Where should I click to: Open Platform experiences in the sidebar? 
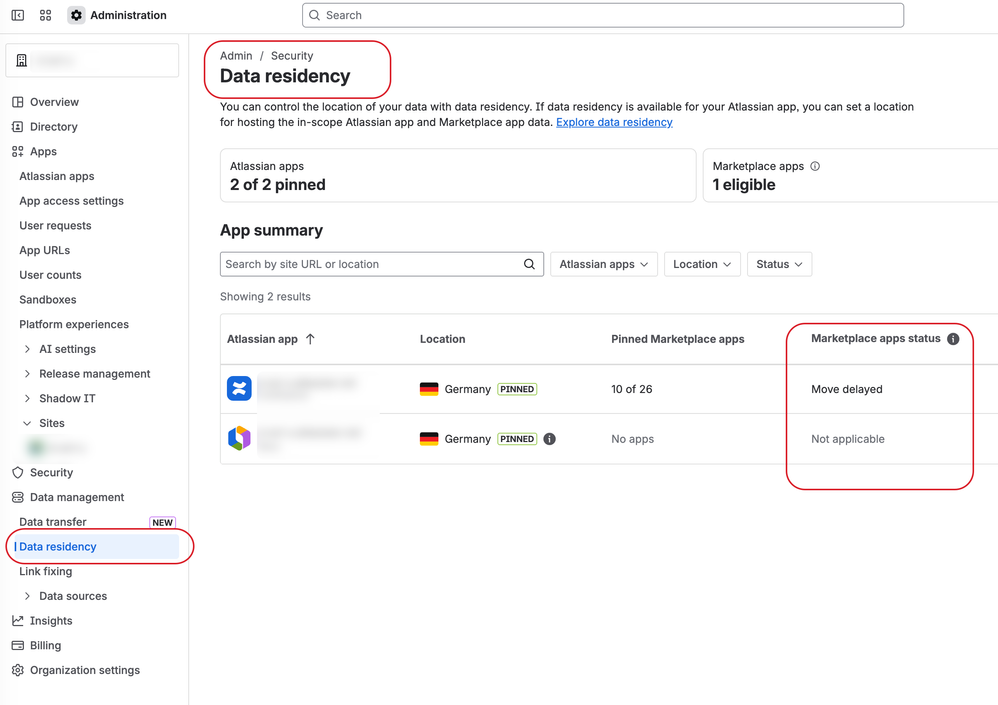[x=74, y=325]
